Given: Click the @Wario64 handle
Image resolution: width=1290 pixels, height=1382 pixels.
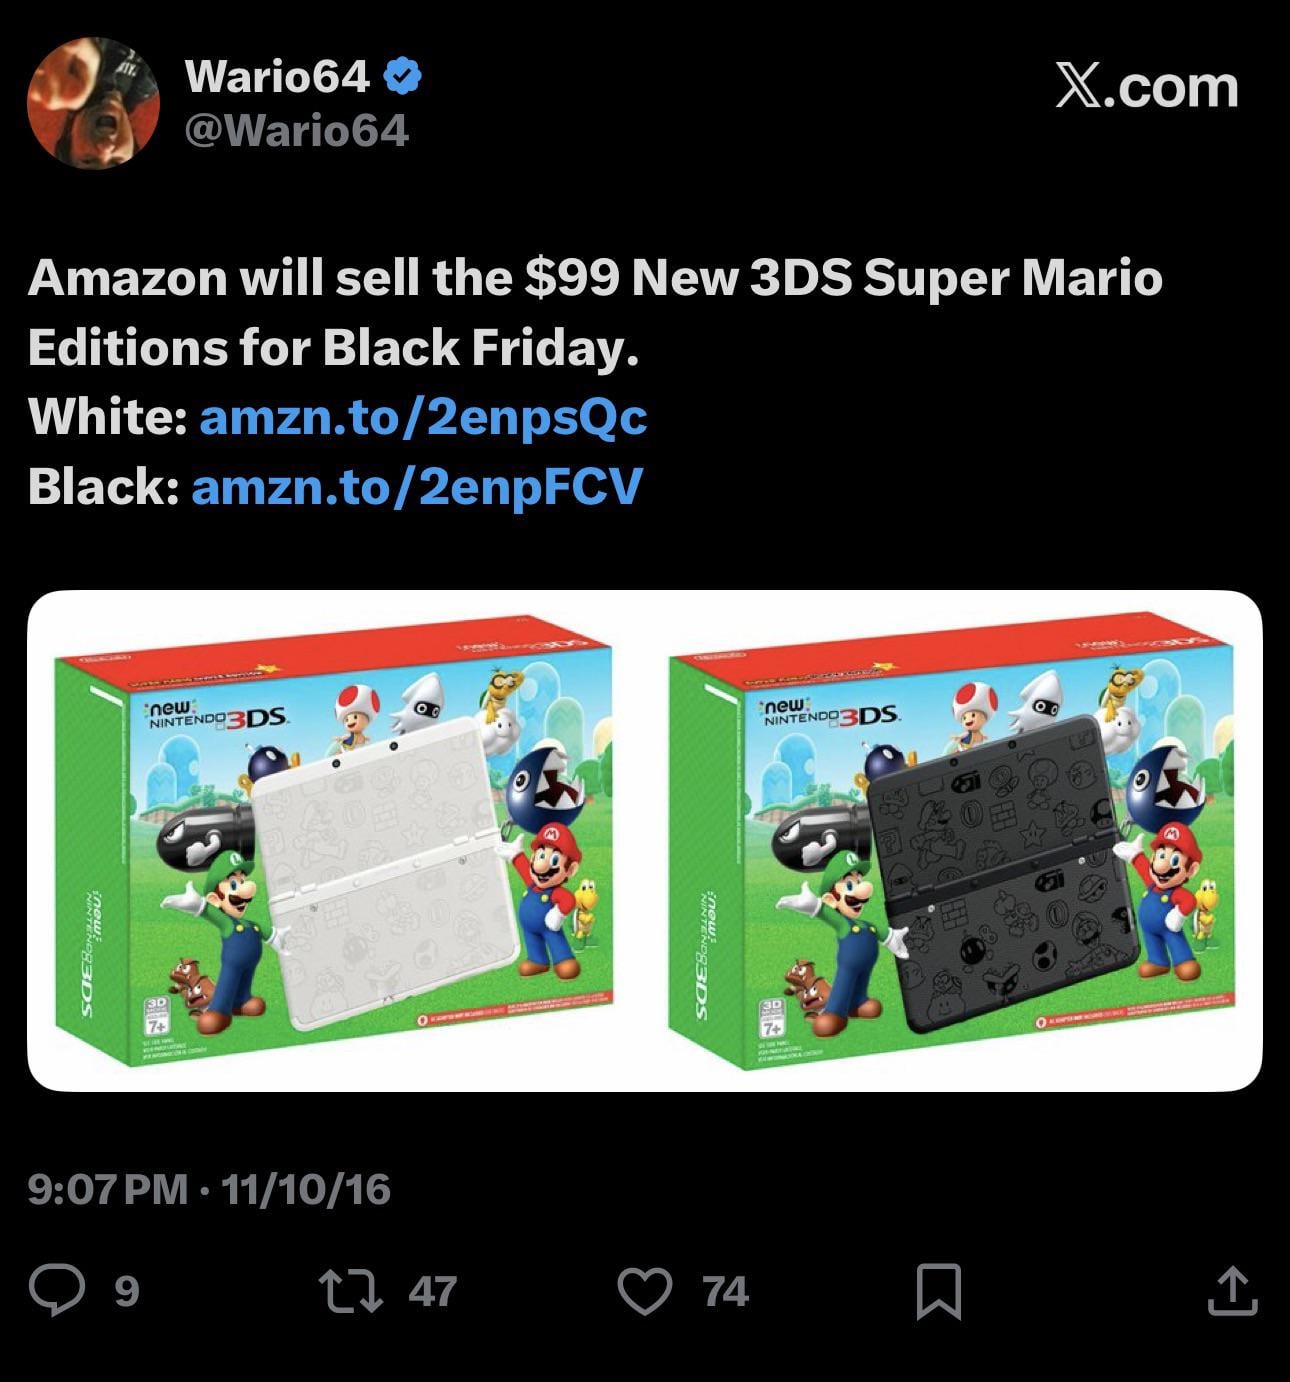Looking at the screenshot, I should (x=296, y=131).
